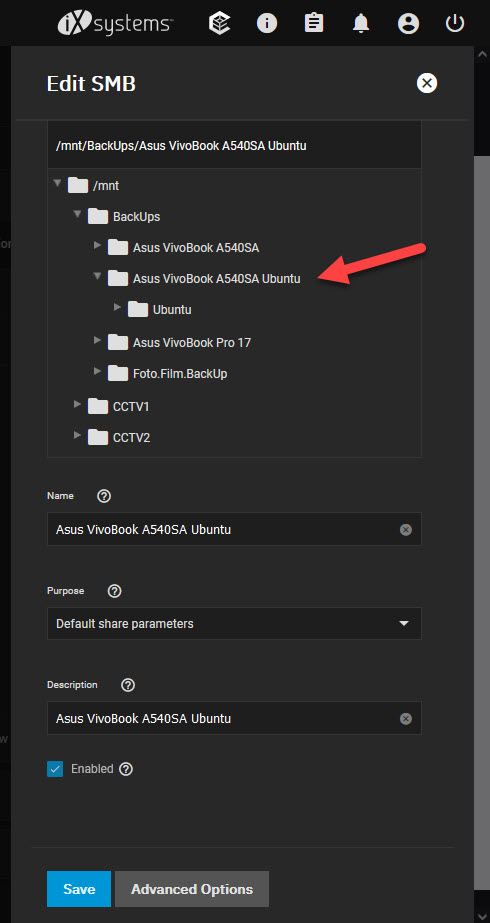Screen dimensions: 490x923
Task: Open the user account settings icon
Action: click(x=408, y=24)
